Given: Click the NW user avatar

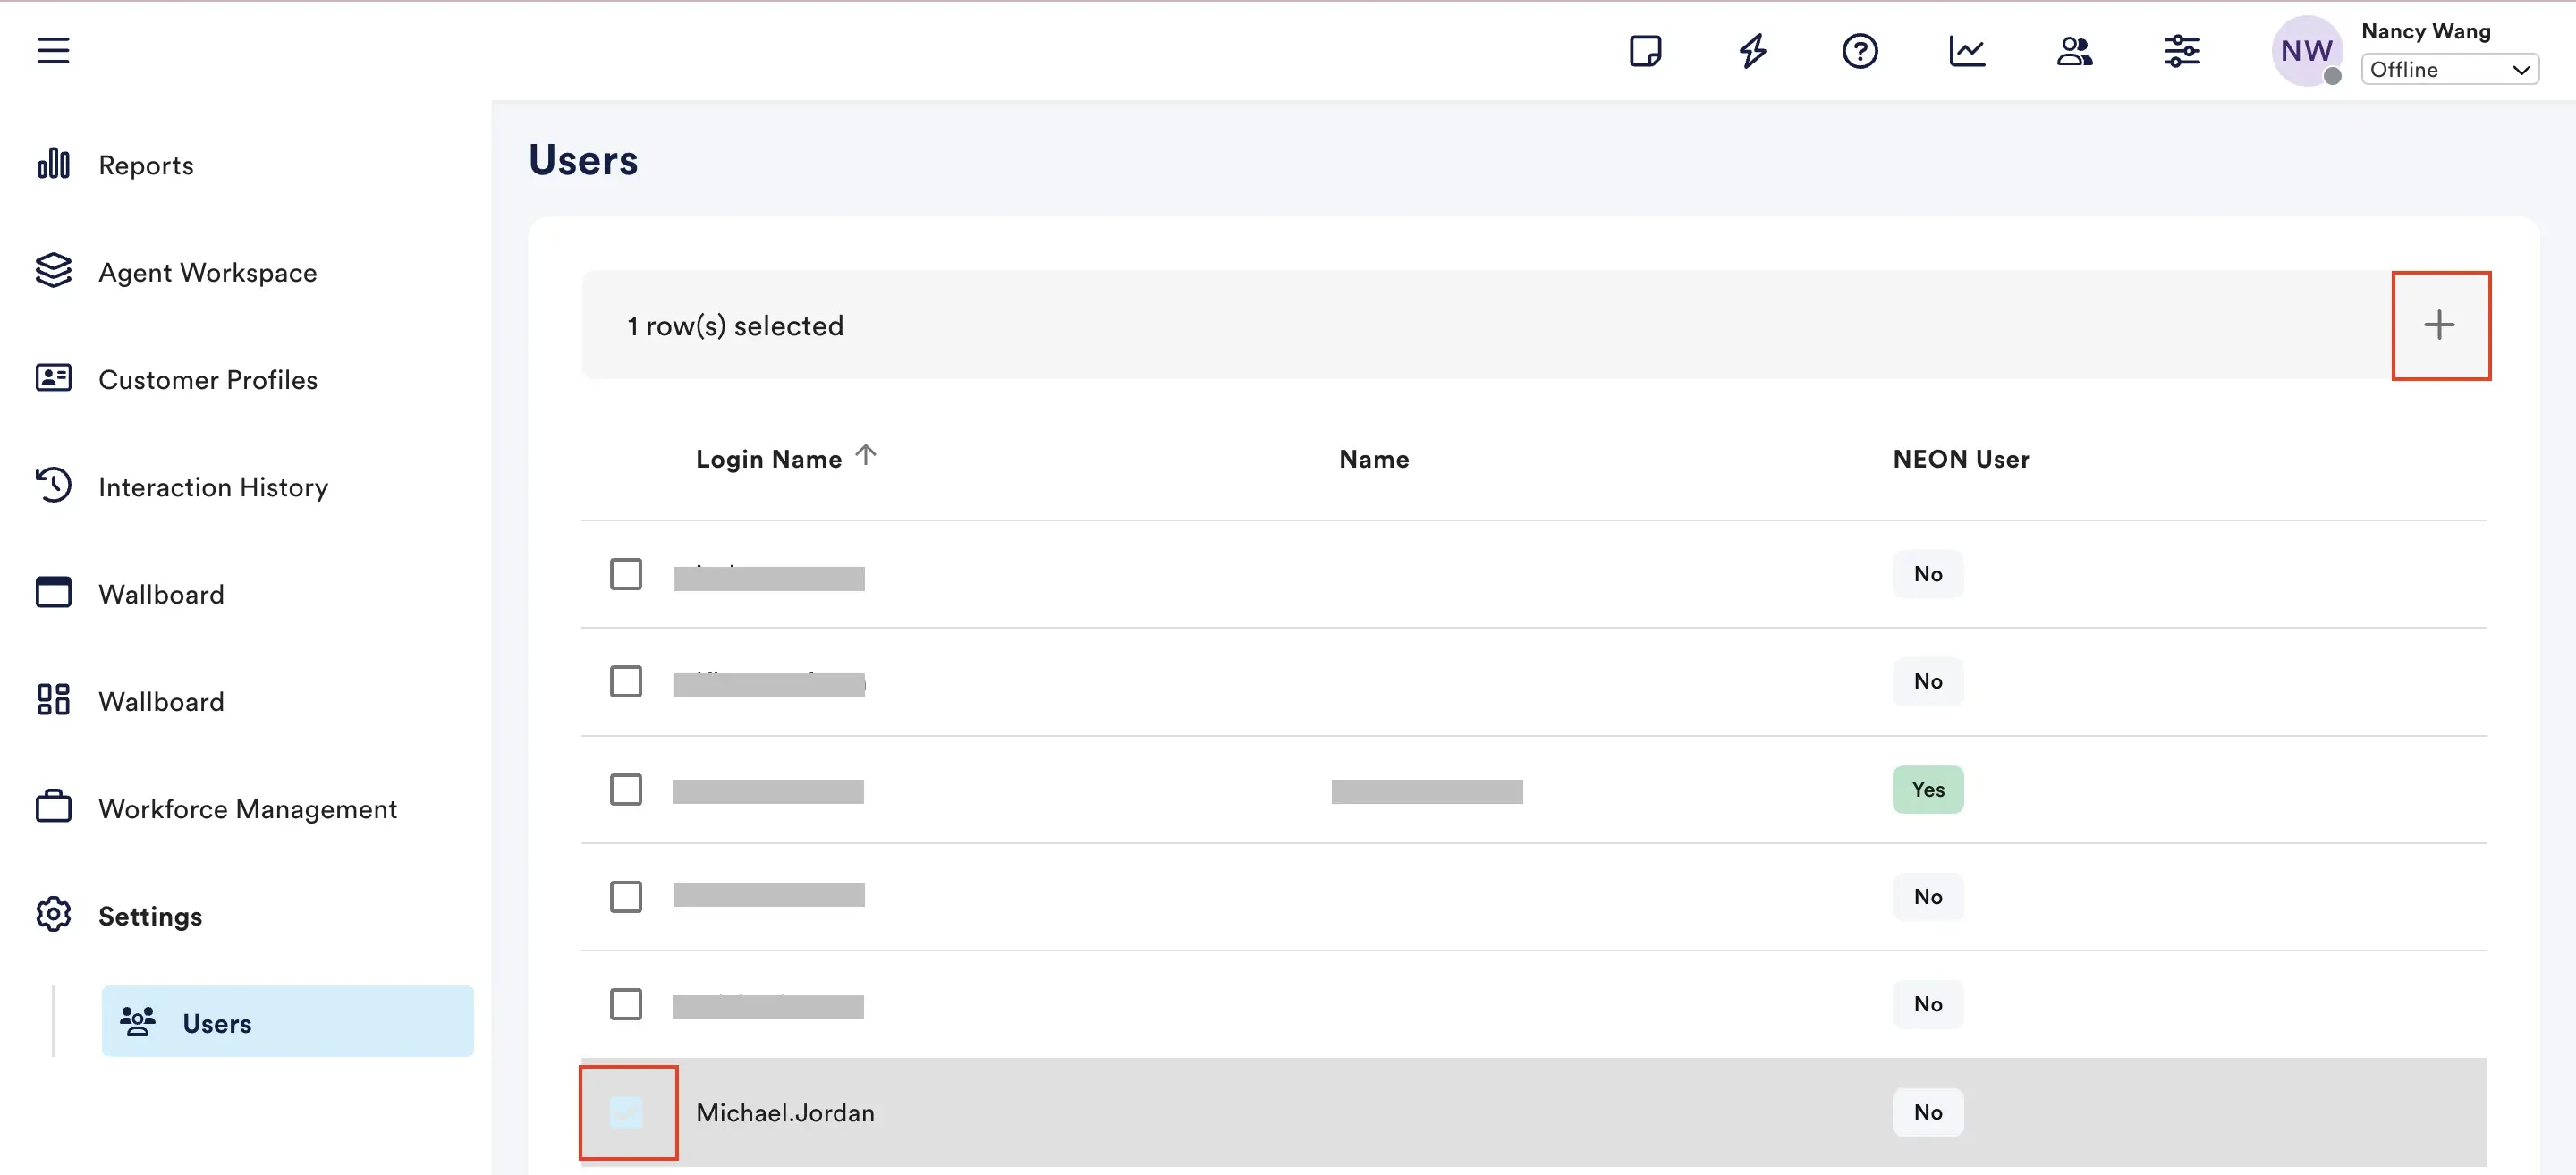Looking at the screenshot, I should [2305, 50].
